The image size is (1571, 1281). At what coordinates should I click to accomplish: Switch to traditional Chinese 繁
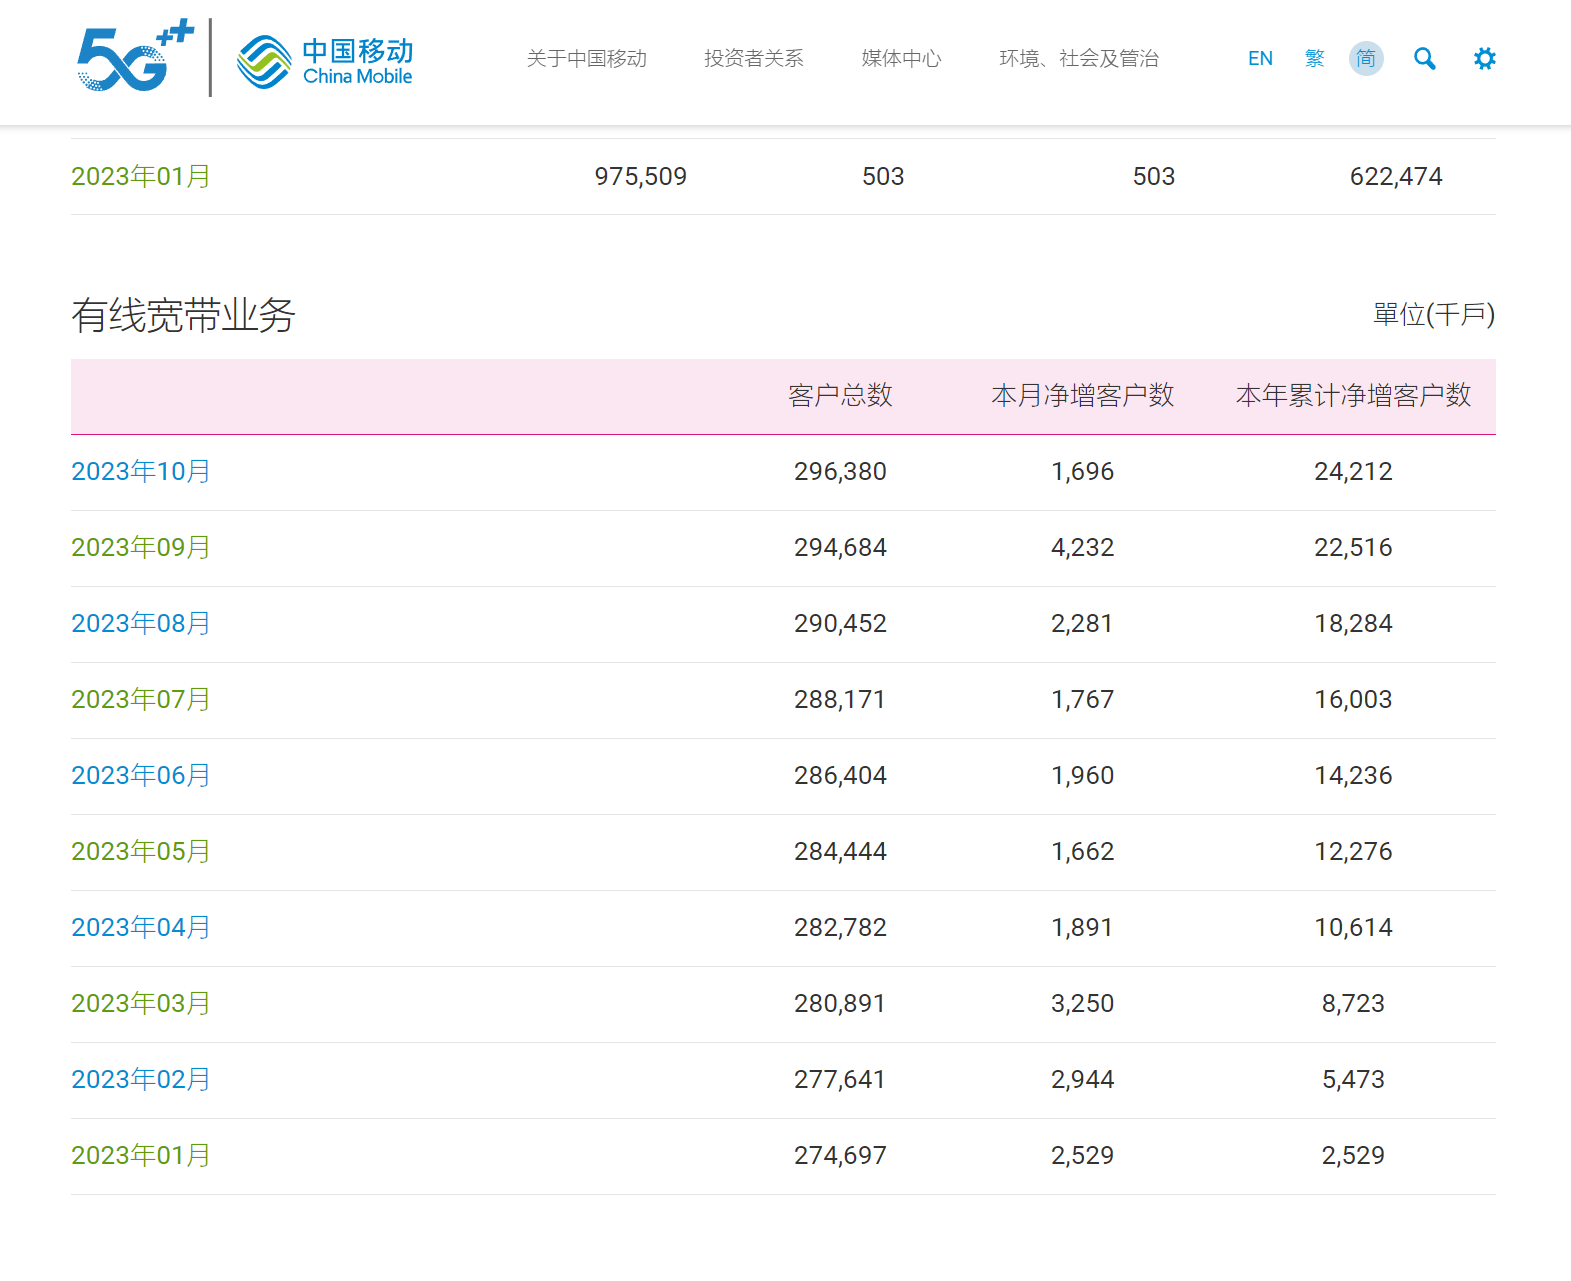(x=1315, y=59)
